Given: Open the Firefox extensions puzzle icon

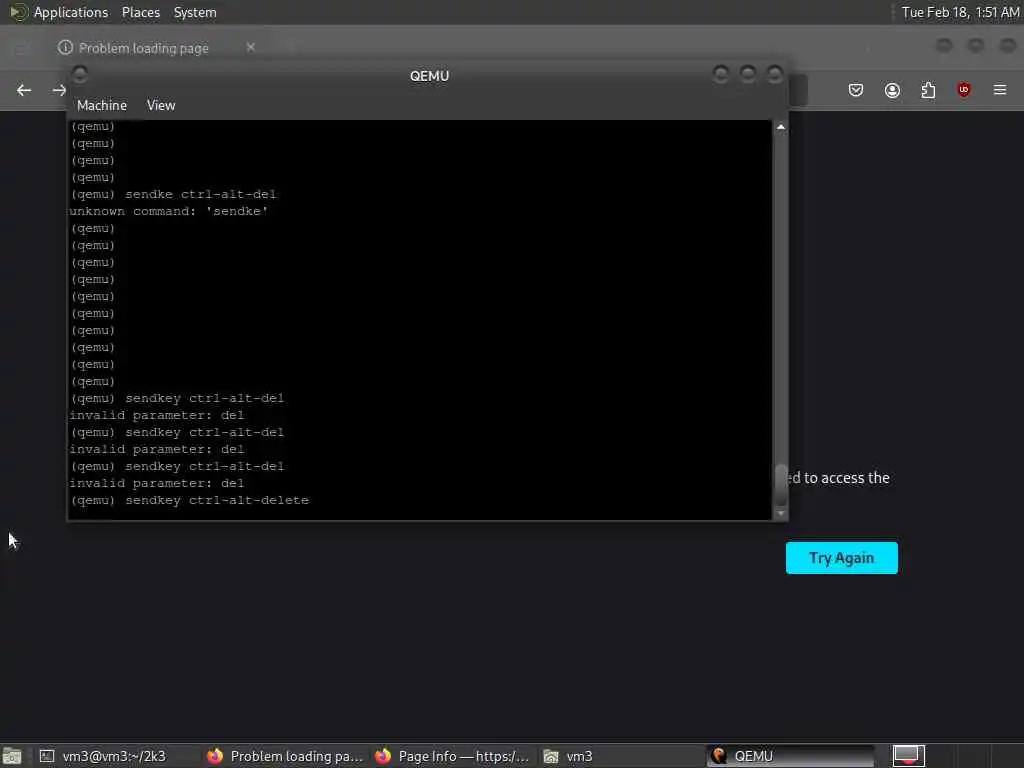Looking at the screenshot, I should [928, 90].
